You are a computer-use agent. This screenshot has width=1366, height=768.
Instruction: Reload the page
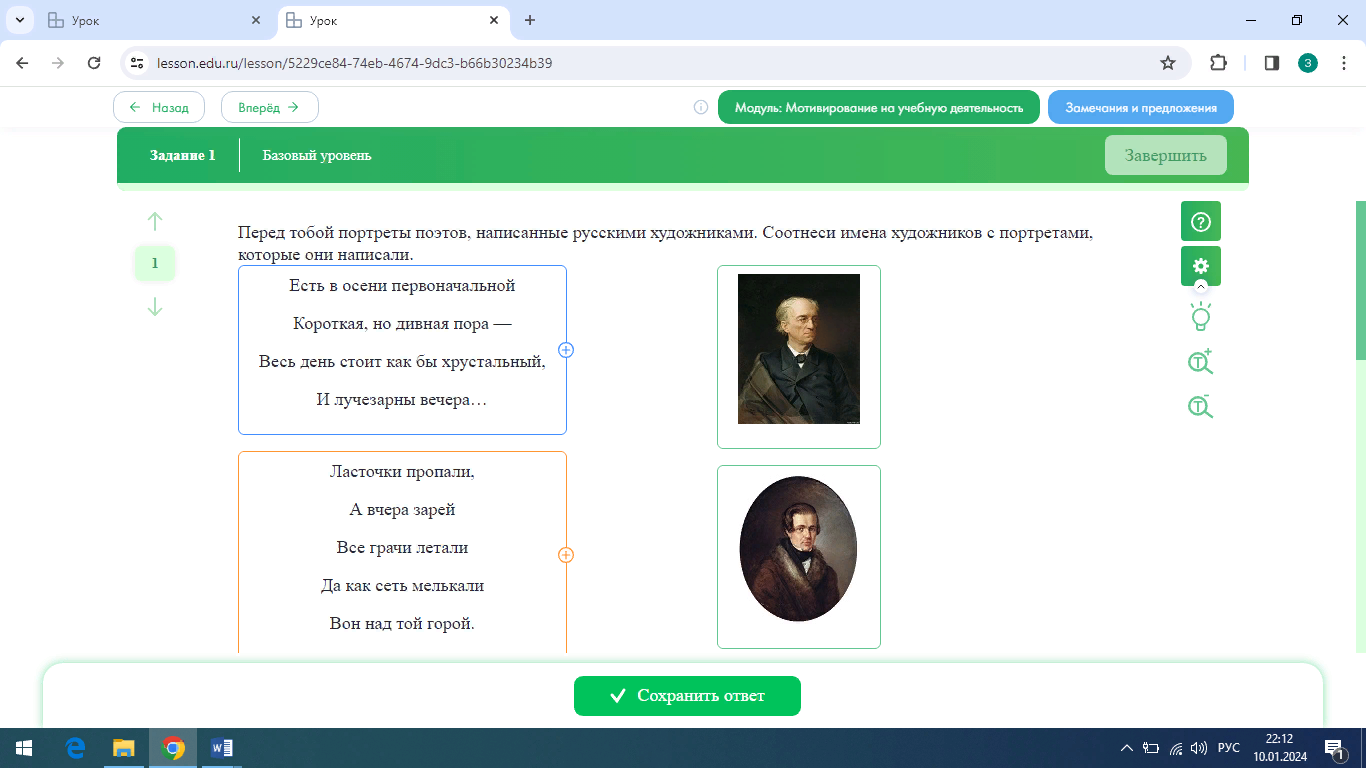click(x=94, y=63)
